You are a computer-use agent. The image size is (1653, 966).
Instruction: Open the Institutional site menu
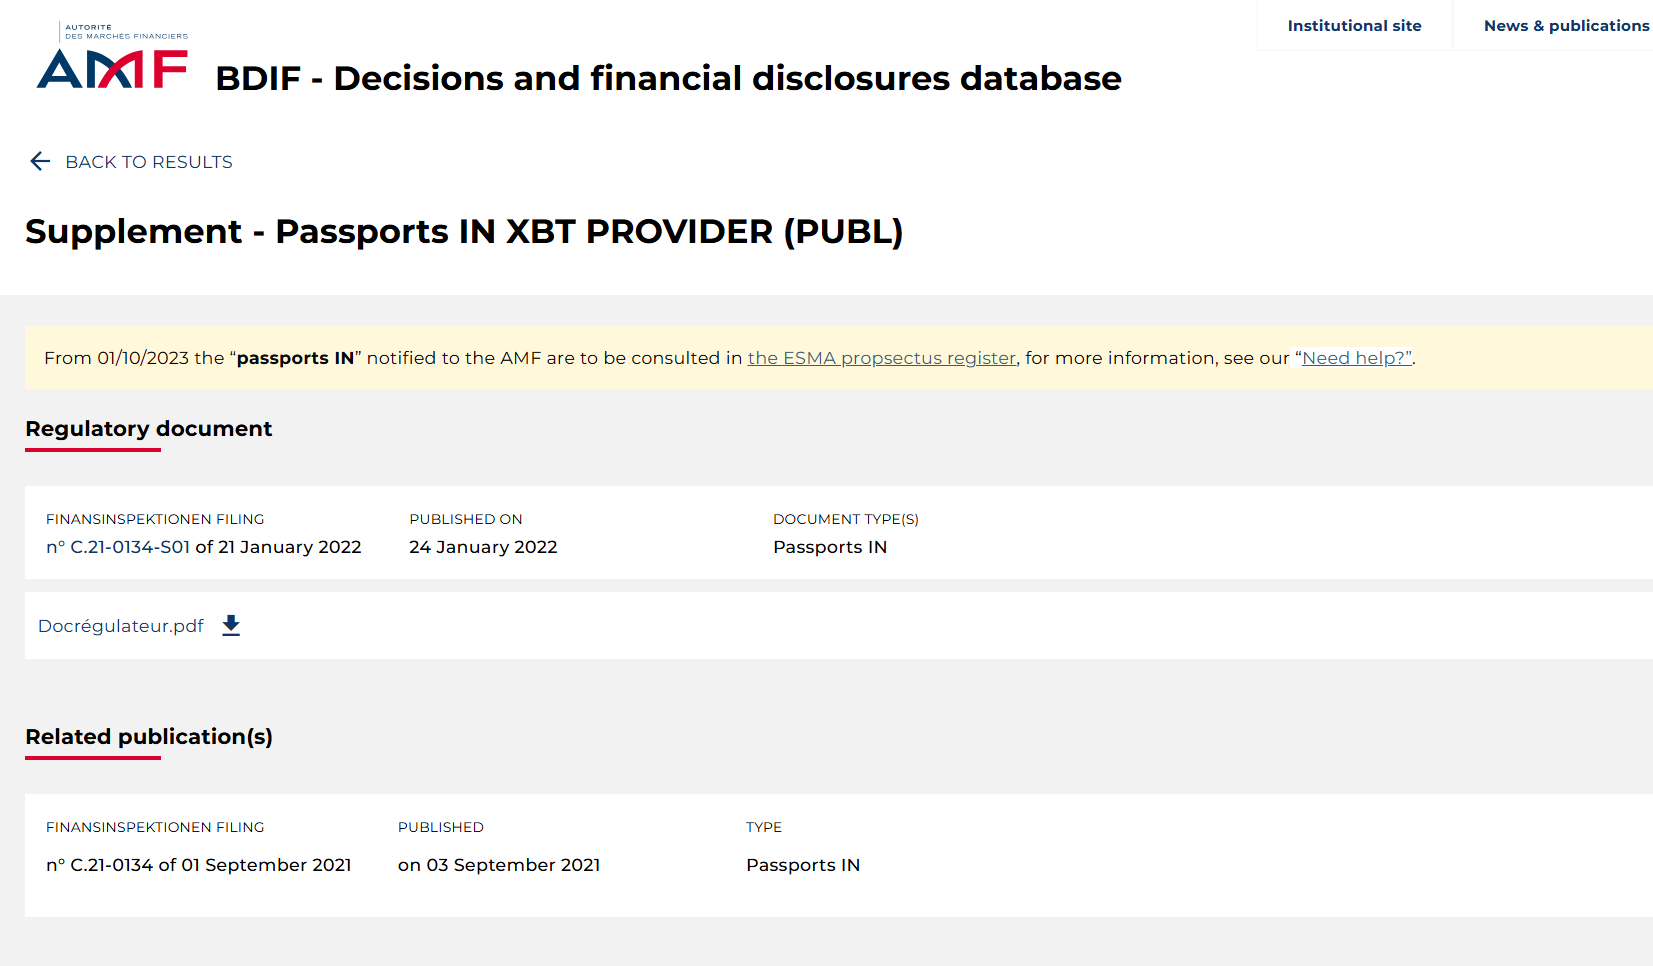(x=1354, y=26)
